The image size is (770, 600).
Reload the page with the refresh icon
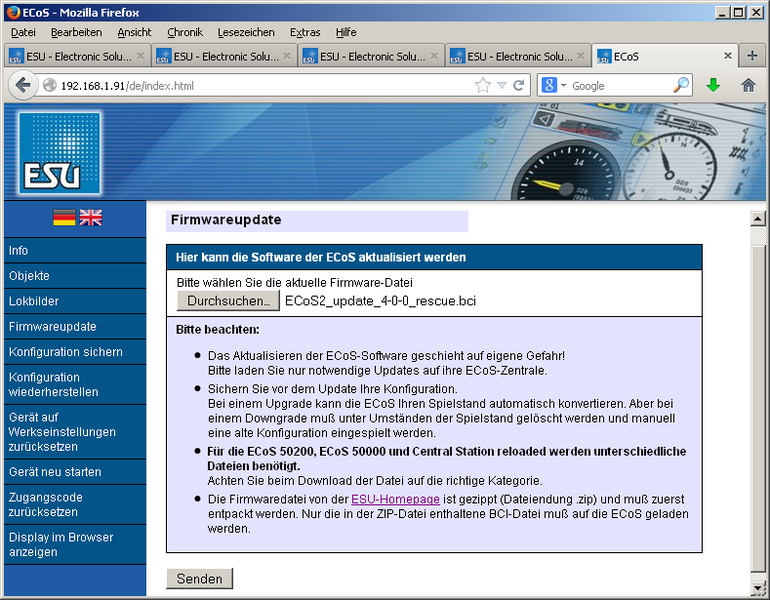tap(519, 85)
